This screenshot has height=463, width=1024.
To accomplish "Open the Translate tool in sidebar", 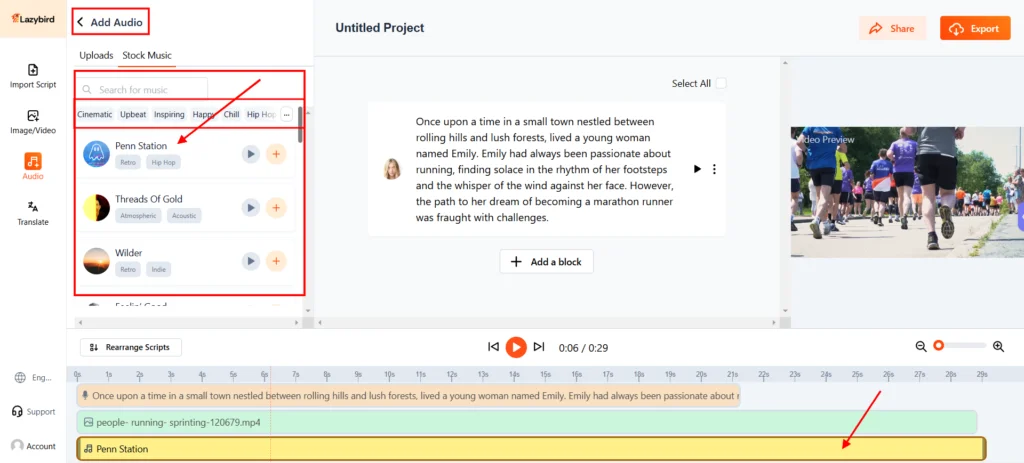I will 33,212.
